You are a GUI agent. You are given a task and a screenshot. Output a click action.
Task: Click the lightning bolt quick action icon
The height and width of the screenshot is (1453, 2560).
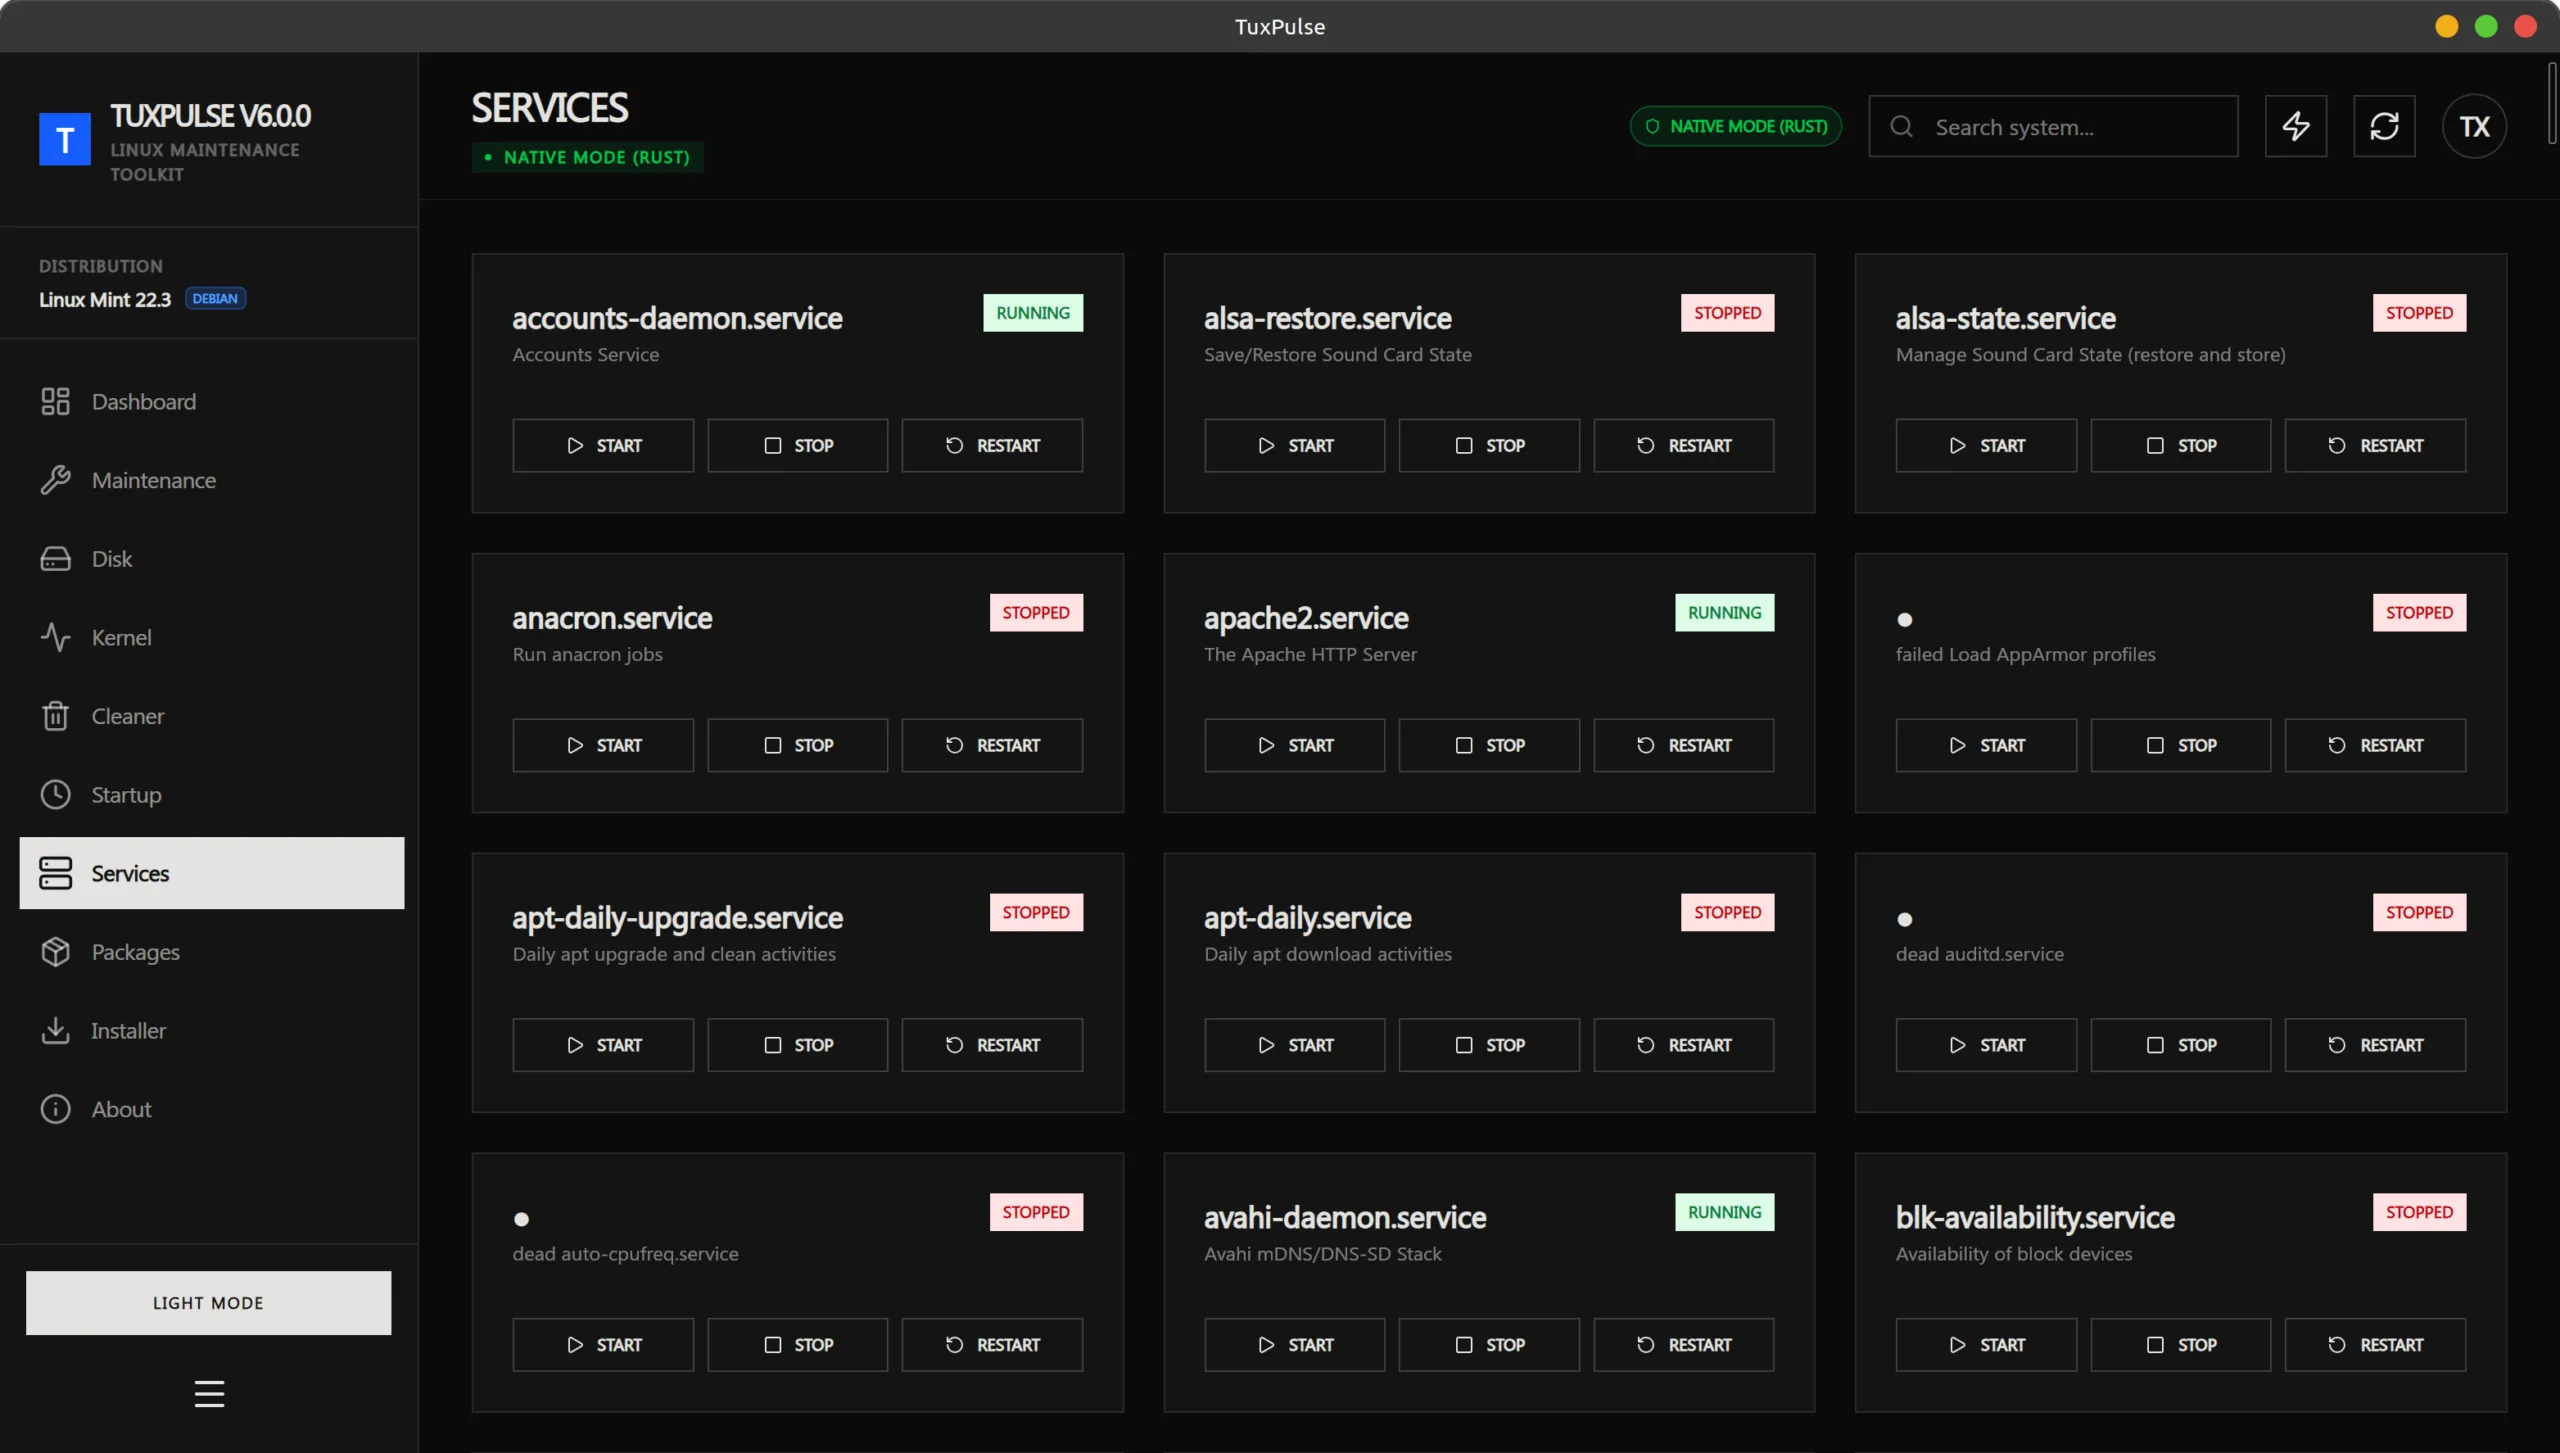pos(2295,126)
